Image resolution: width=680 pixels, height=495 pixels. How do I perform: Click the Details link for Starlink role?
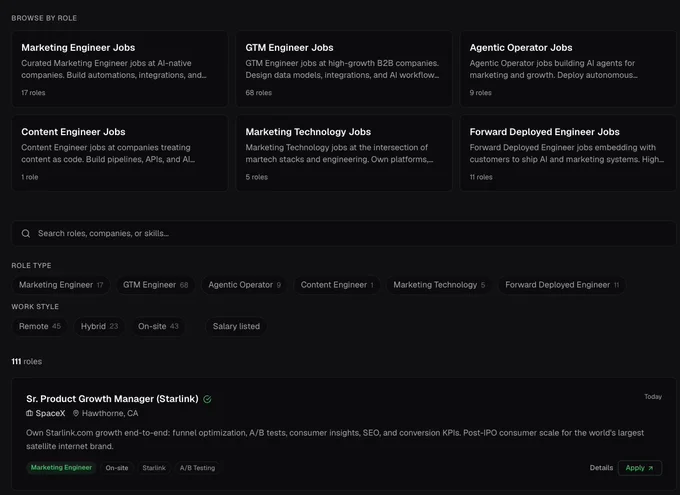point(601,468)
